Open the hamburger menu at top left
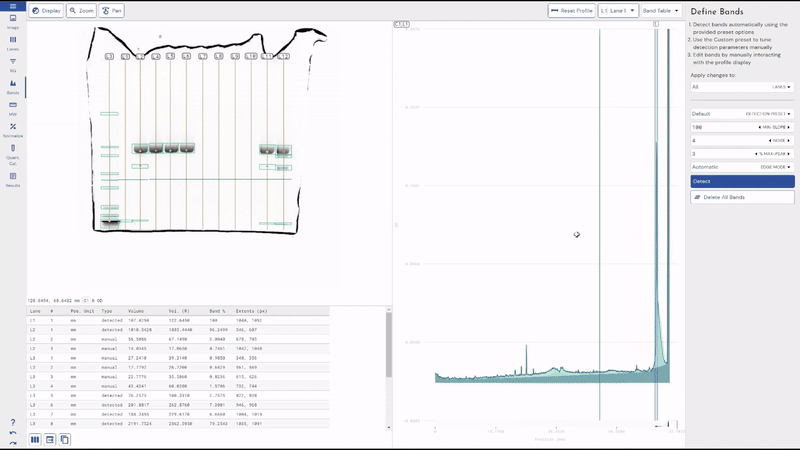This screenshot has height=450, width=800. [13, 6]
